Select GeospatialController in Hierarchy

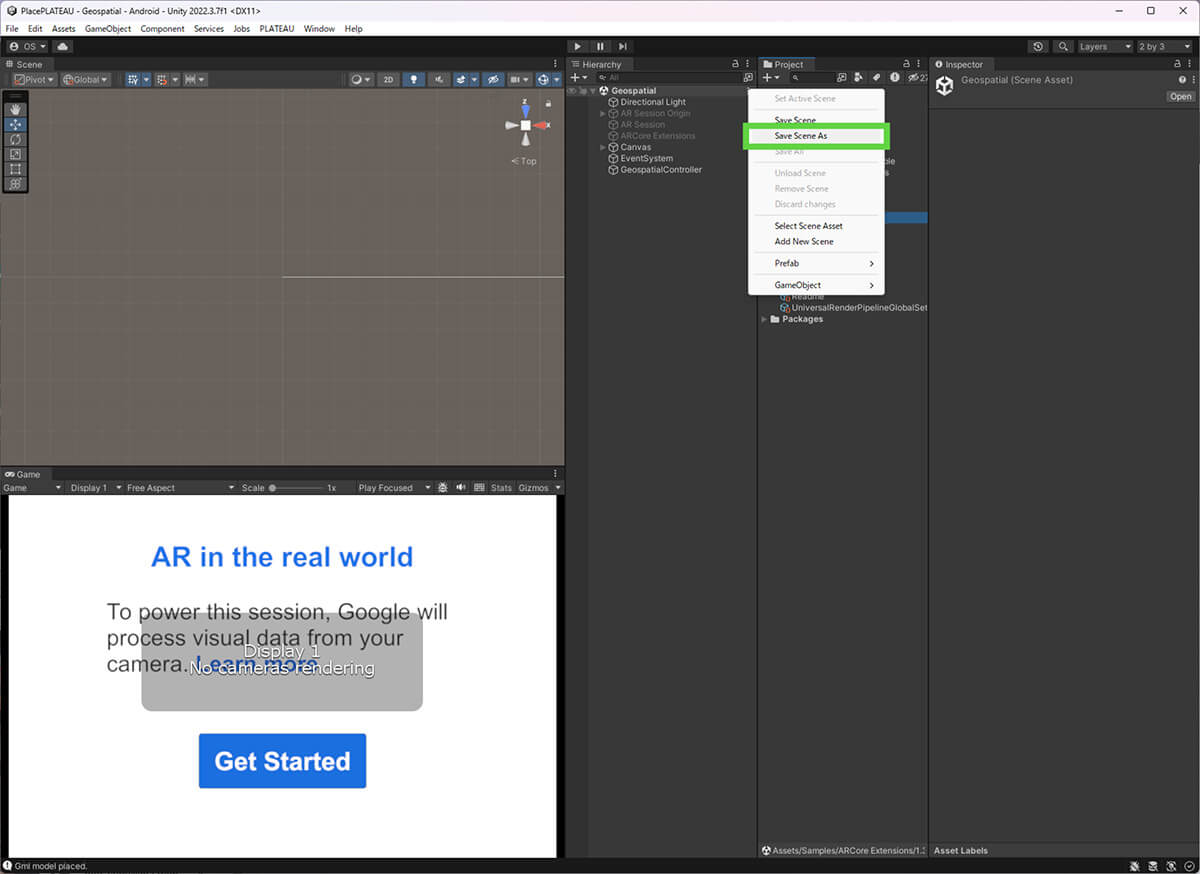click(x=661, y=170)
